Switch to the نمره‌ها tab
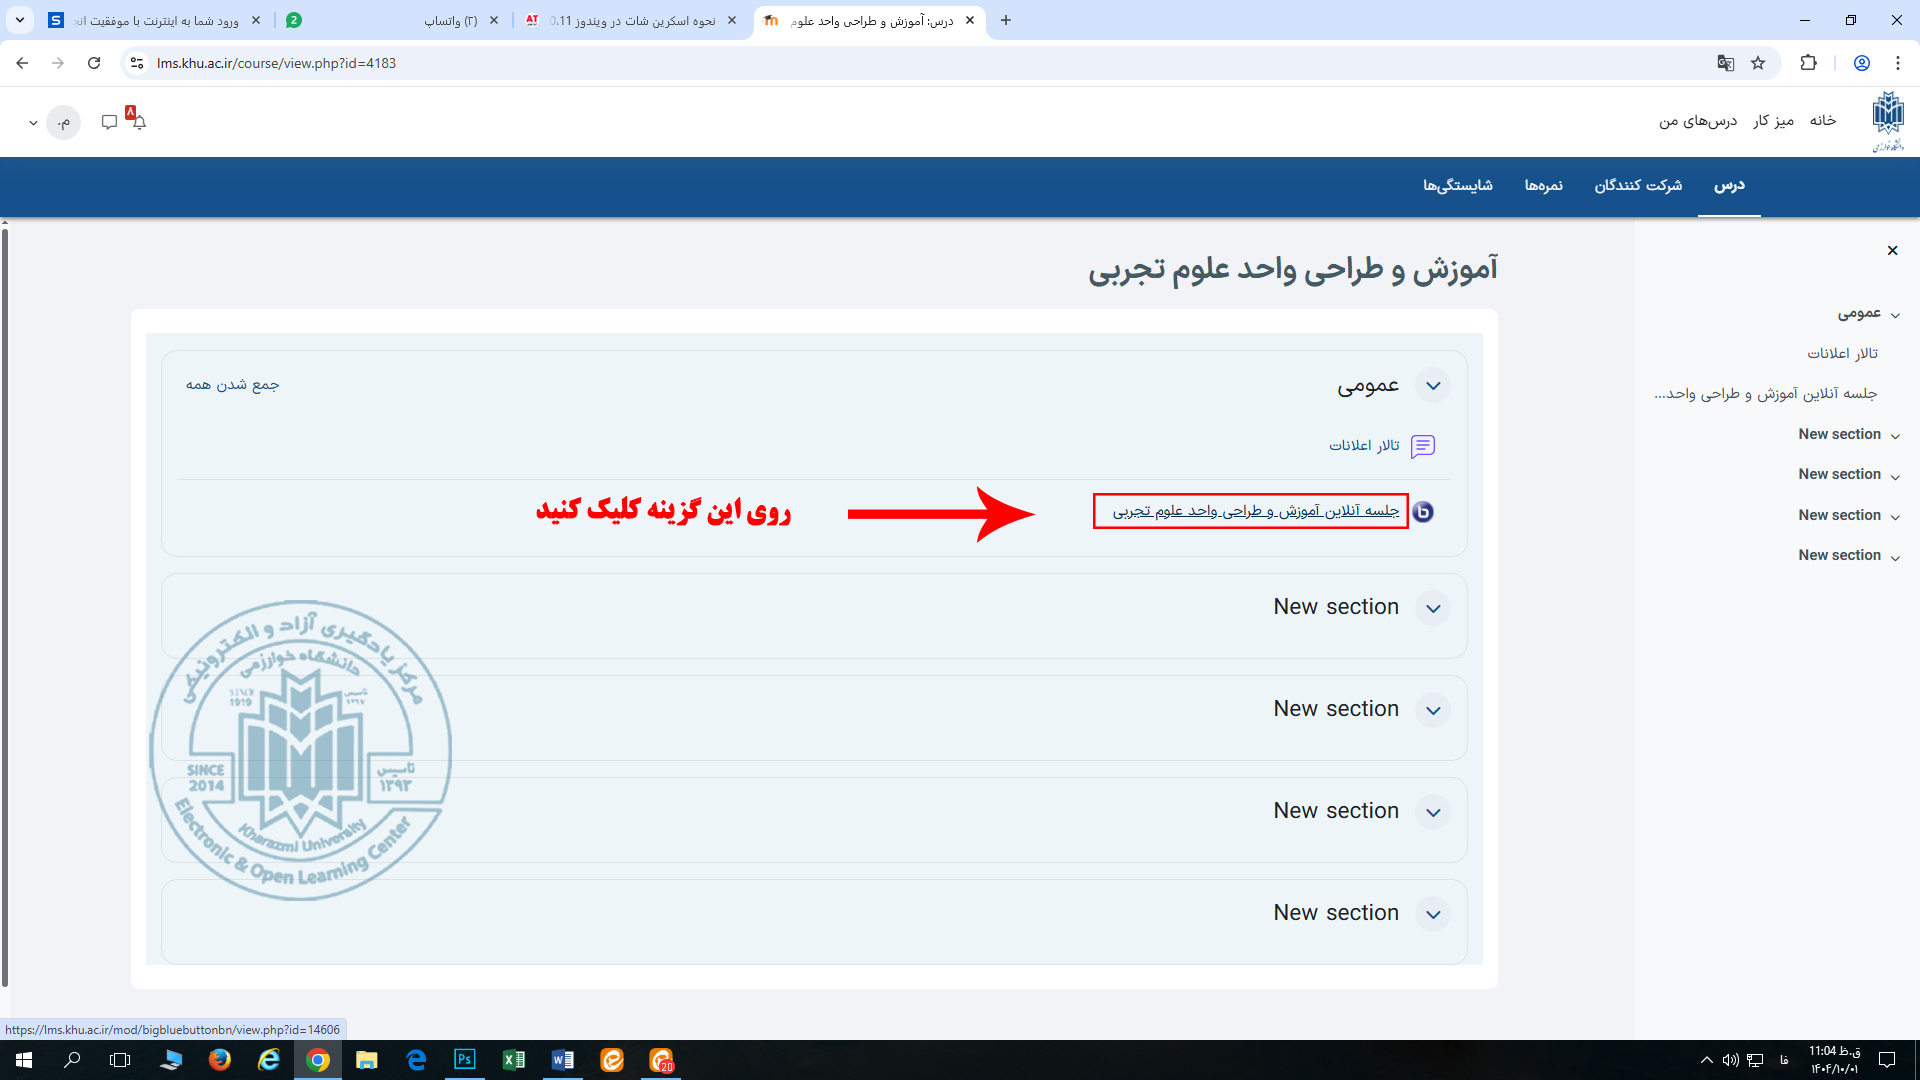1920x1080 pixels. click(x=1543, y=186)
